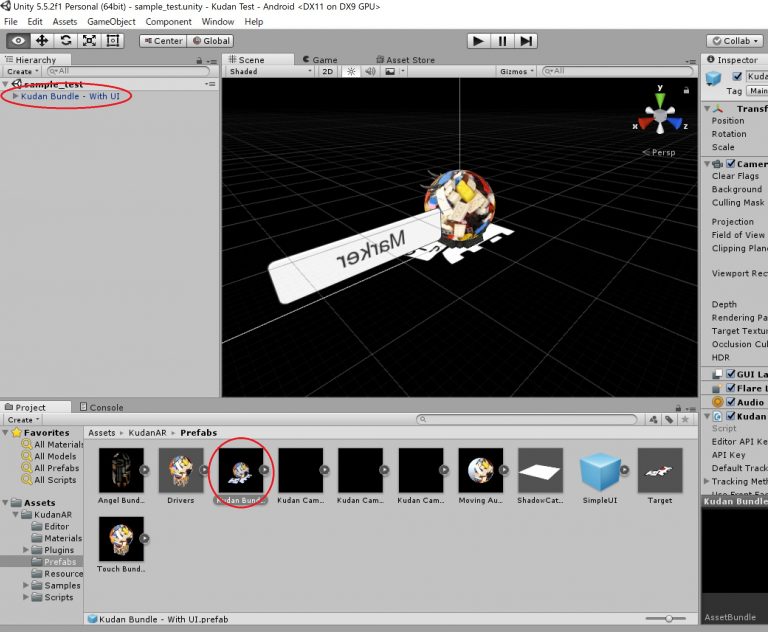The height and width of the screenshot is (632, 768).
Task: Expand the Samples folder
Action: [x=26, y=585]
